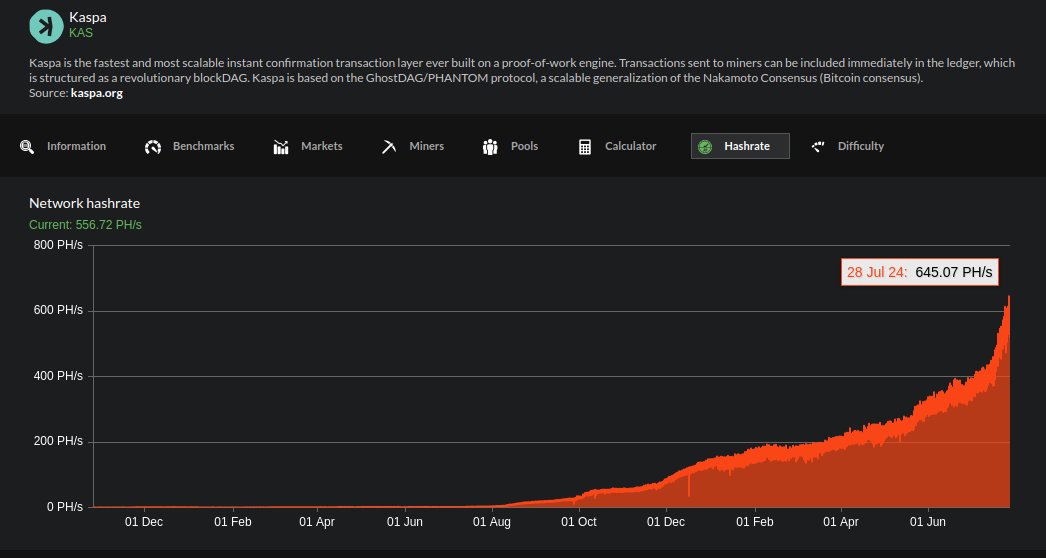Screen dimensions: 1046x558
Task: Click the 800 PH/s y-axis label
Action: coord(58,246)
